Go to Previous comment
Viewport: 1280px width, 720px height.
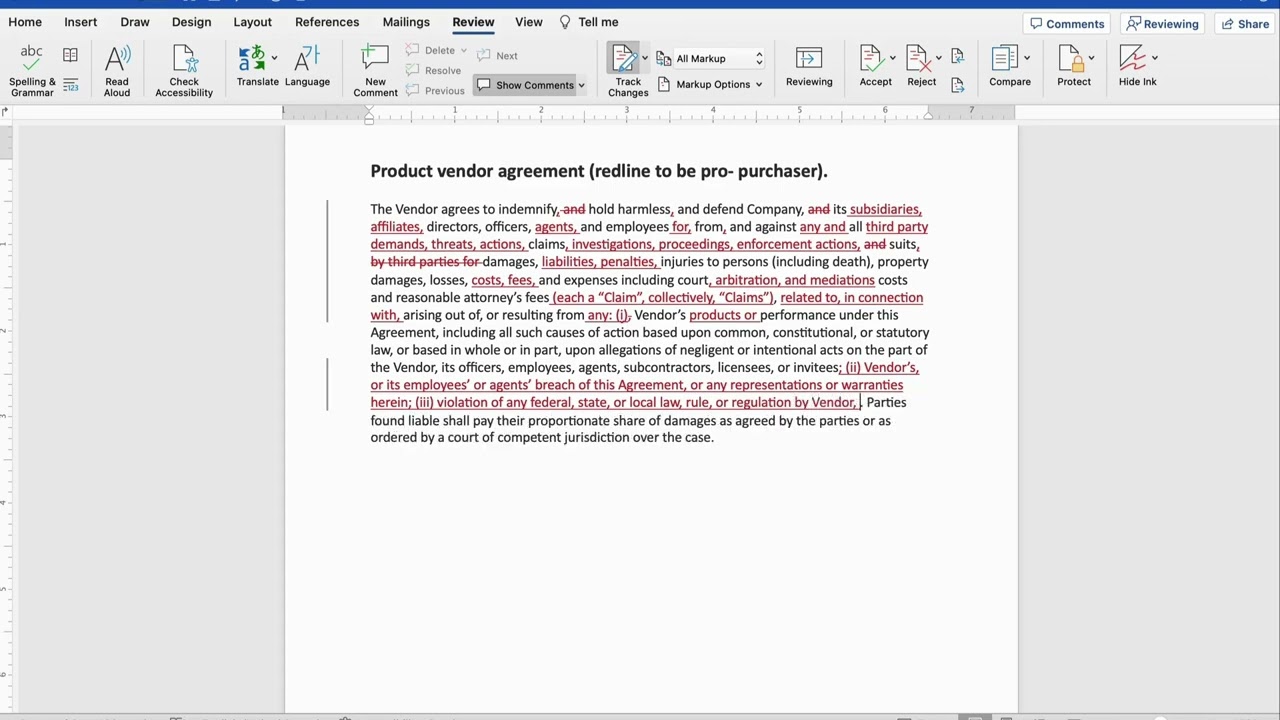pos(435,91)
